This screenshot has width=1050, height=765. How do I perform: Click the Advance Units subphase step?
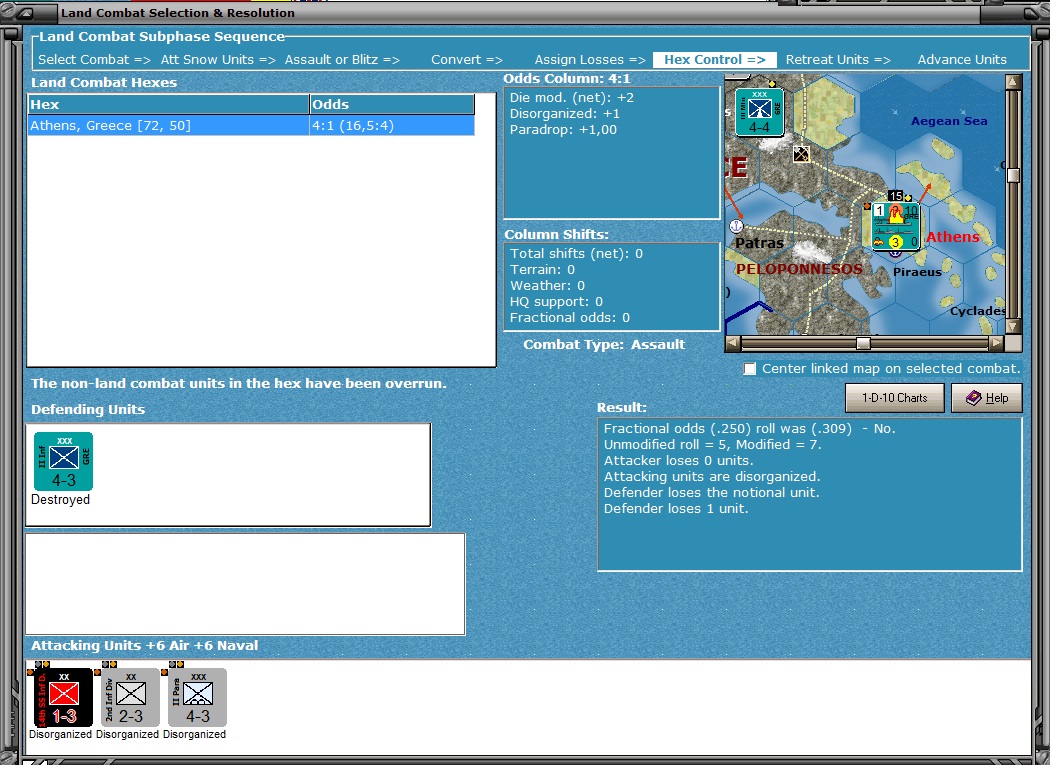coord(962,60)
